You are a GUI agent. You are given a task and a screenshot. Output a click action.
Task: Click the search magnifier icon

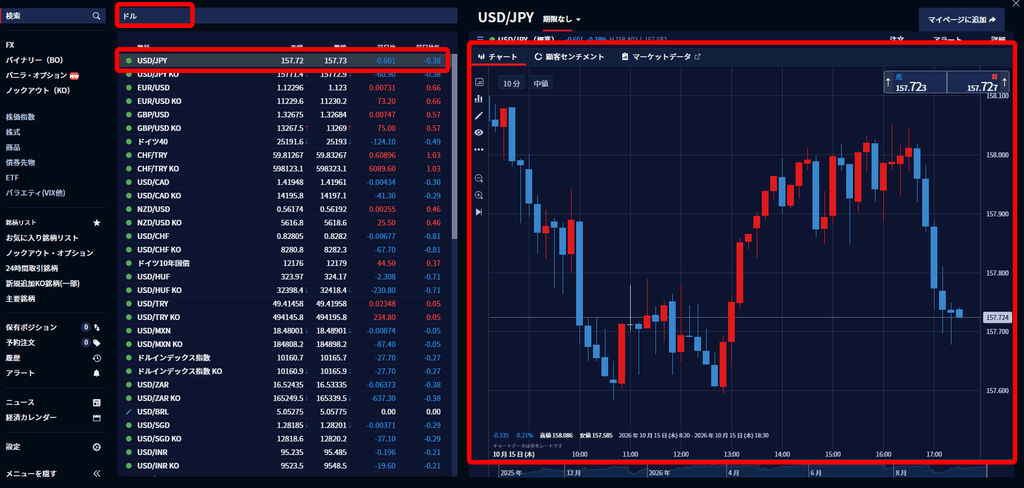tap(97, 16)
